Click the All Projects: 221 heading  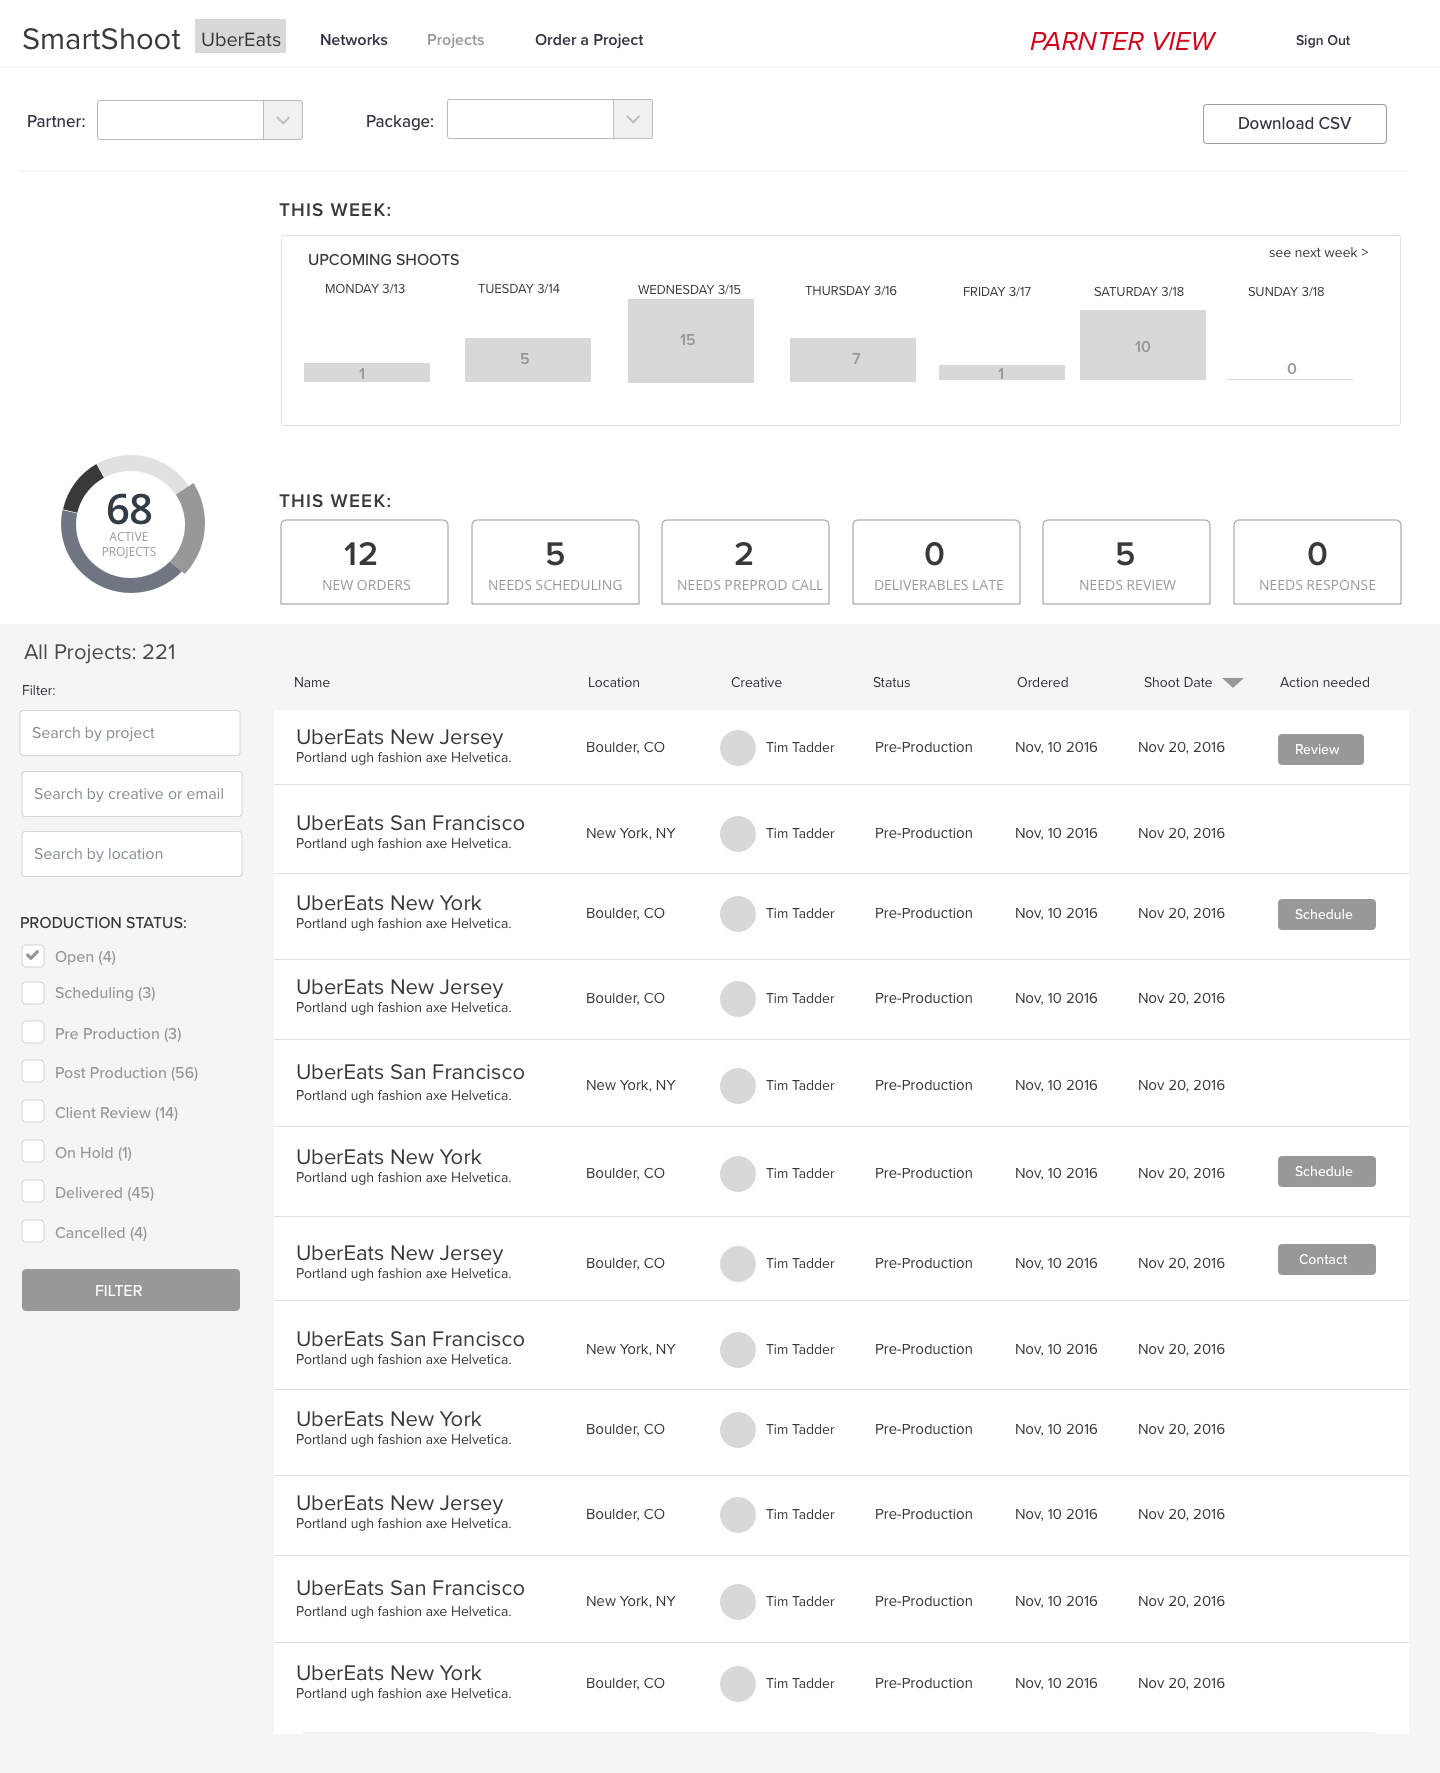pyautogui.click(x=100, y=652)
